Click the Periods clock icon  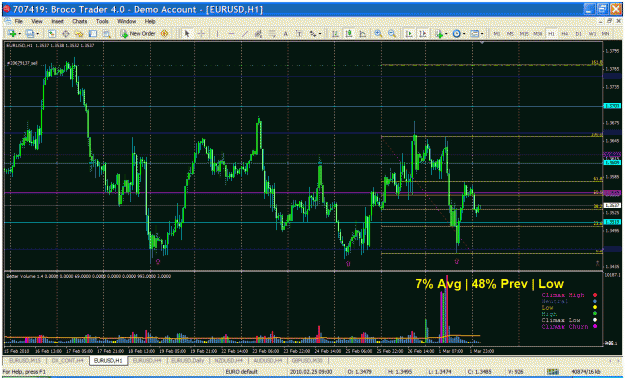[457, 34]
